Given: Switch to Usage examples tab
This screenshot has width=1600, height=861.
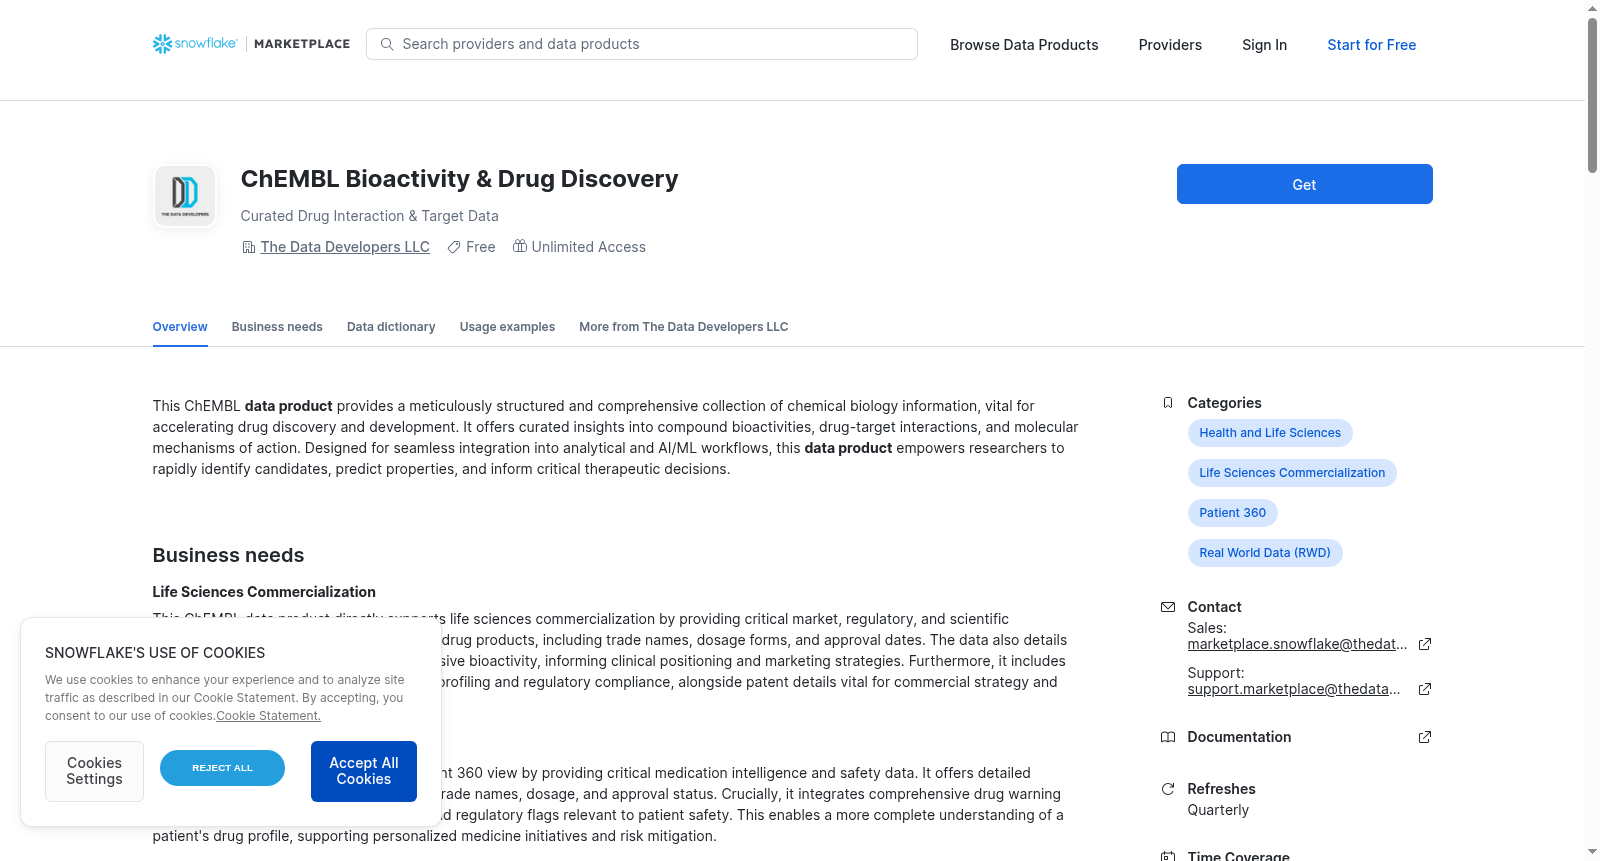Looking at the screenshot, I should point(507,327).
